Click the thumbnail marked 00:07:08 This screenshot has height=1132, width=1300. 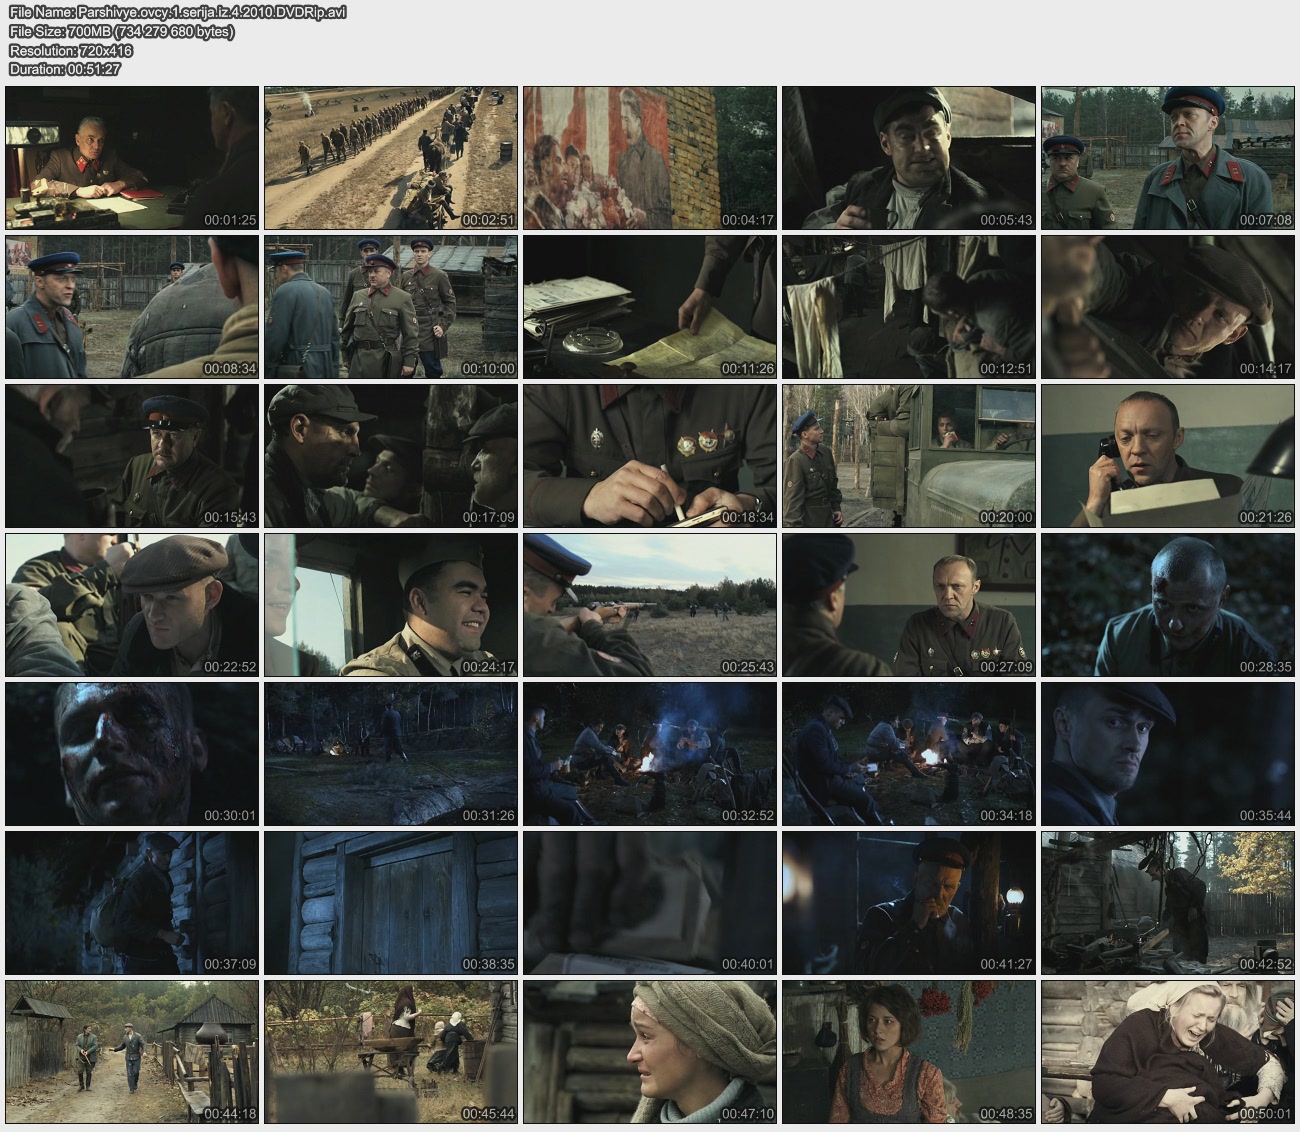(1168, 158)
